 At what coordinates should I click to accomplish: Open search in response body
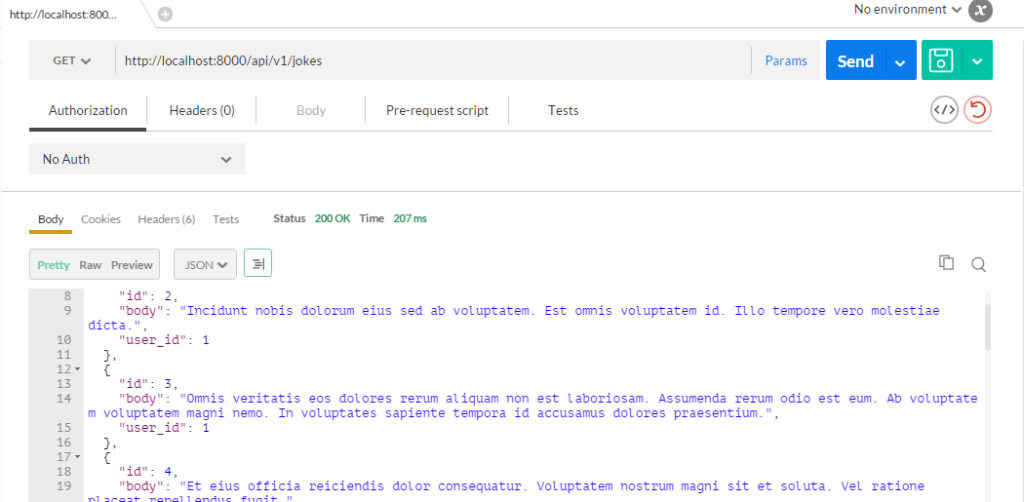tap(979, 264)
